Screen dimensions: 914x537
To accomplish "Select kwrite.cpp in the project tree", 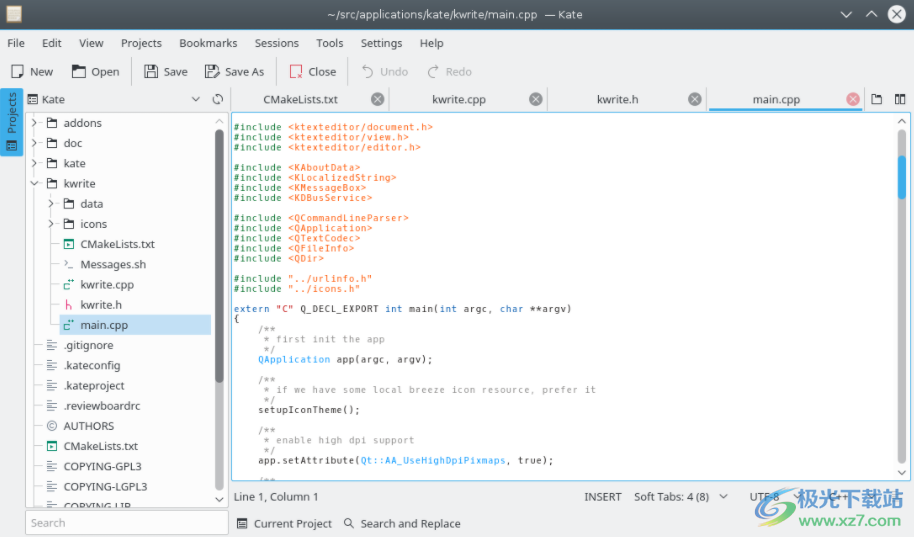I will [x=107, y=285].
